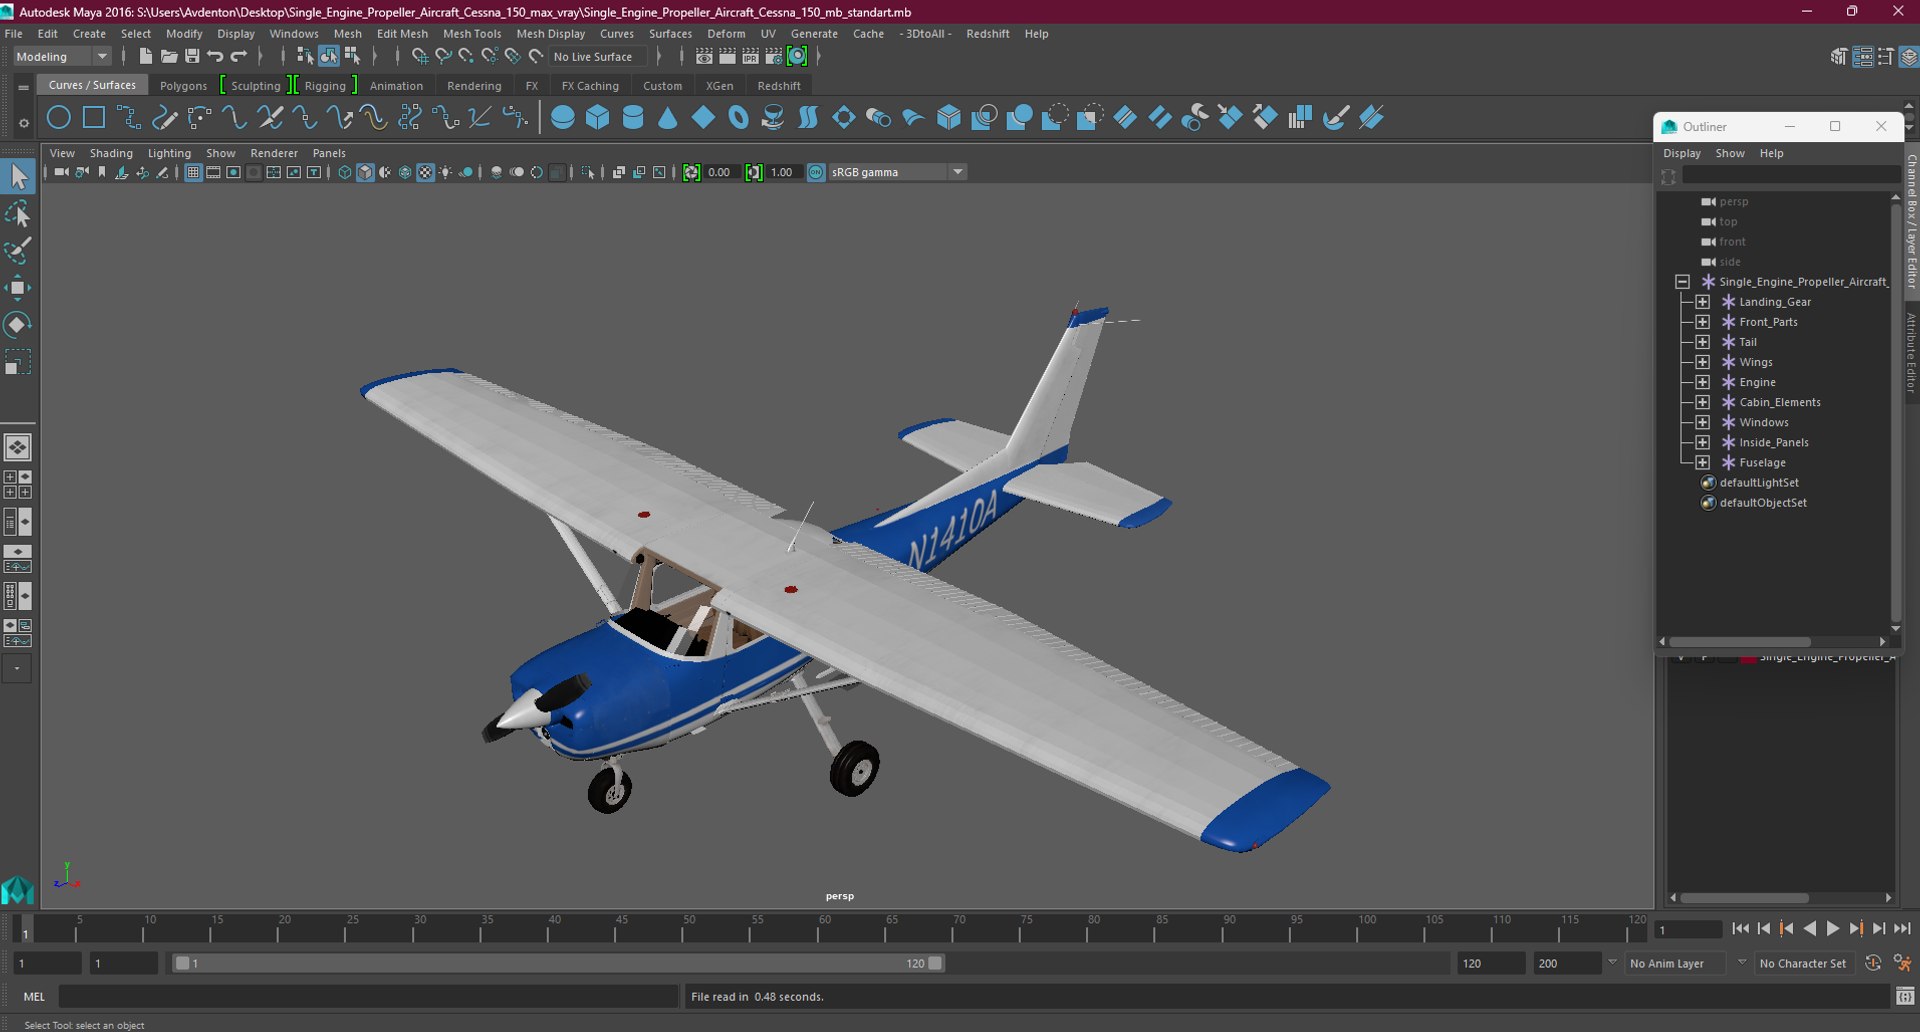This screenshot has height=1032, width=1920.
Task: Toggle viewport textured display
Action: 425,172
